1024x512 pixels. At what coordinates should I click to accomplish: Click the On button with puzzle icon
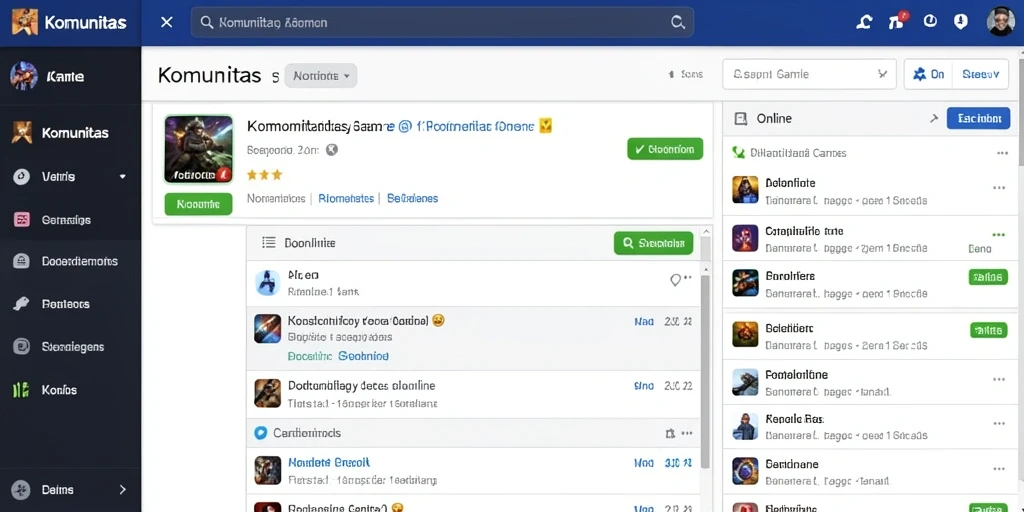[x=928, y=74]
